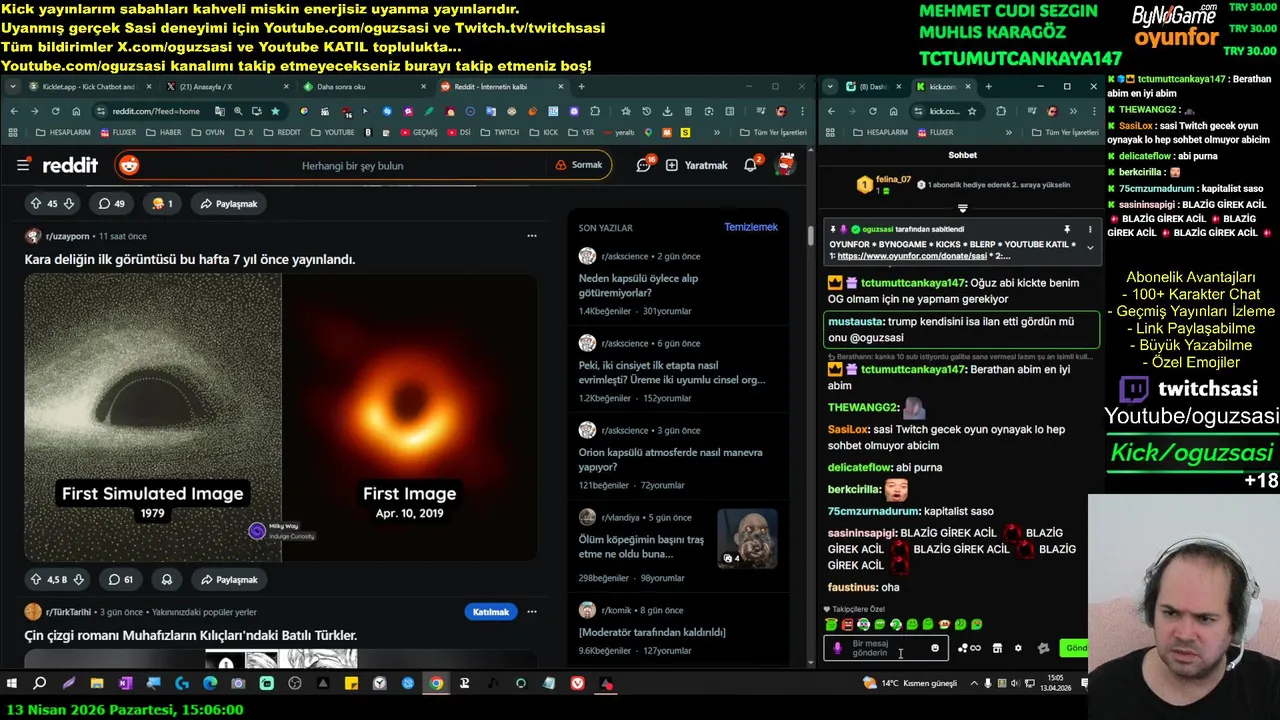Give award on black hole post
The image size is (1280, 720).
[x=166, y=579]
